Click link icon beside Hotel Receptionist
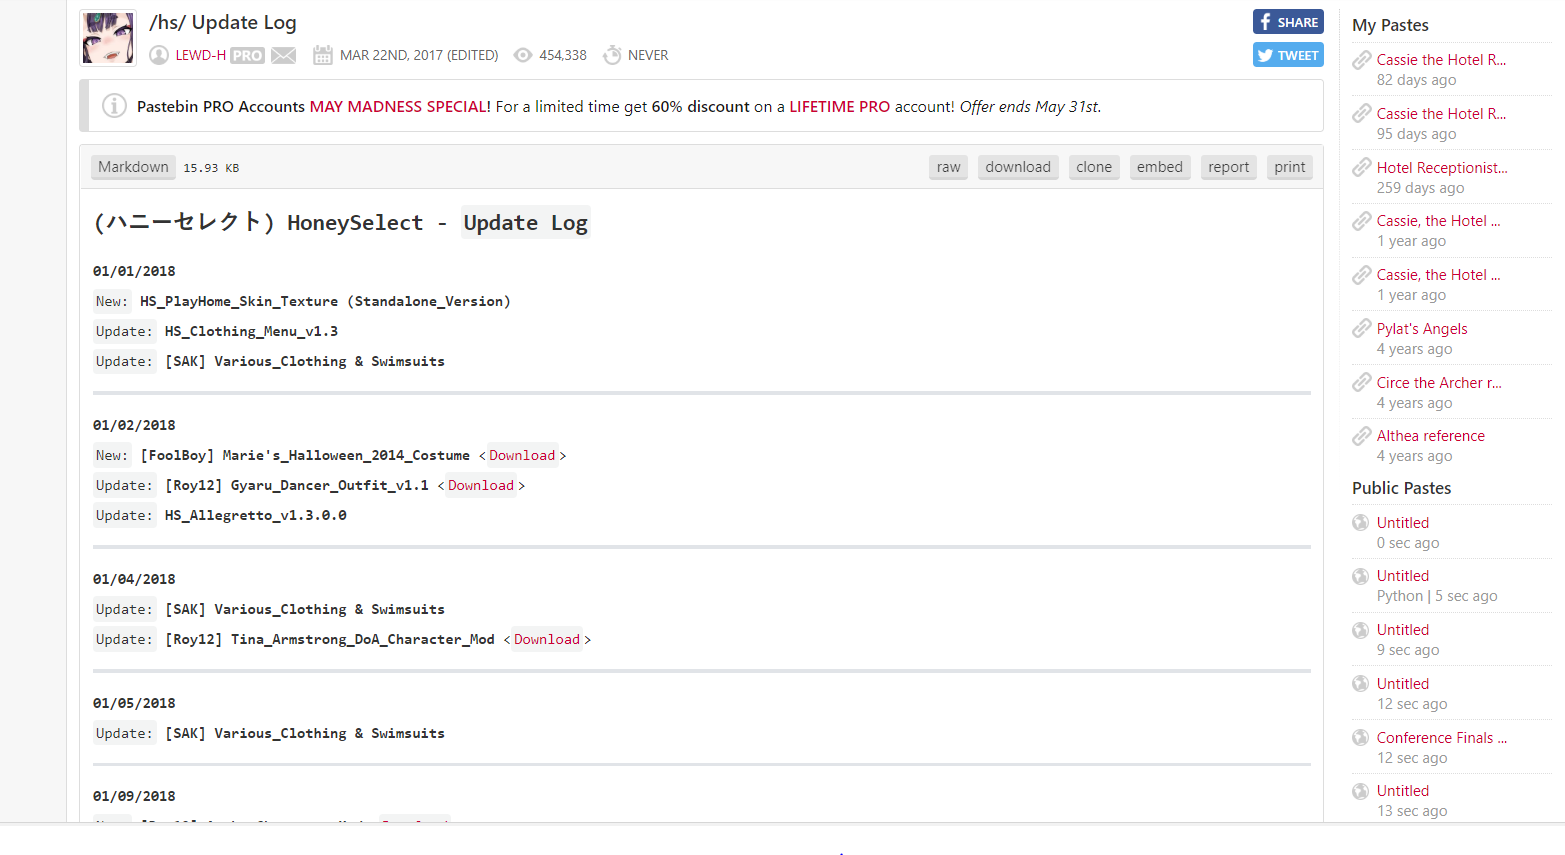Screen dimensions: 1565x855 1361,168
